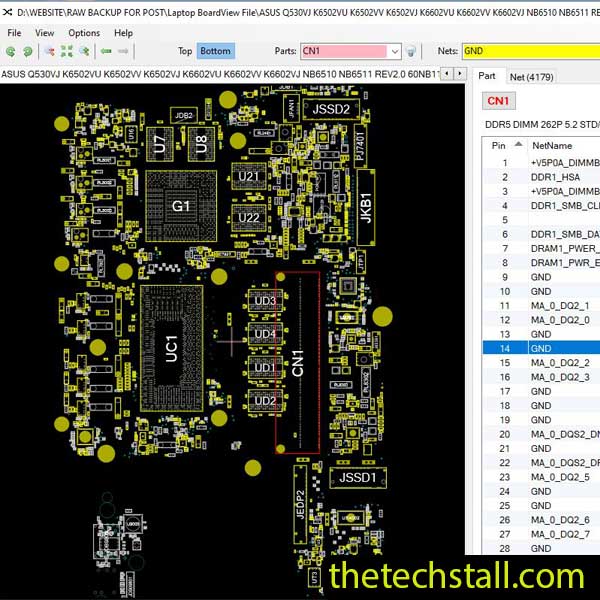Open the File menu
The height and width of the screenshot is (600, 600).
pyautogui.click(x=14, y=33)
